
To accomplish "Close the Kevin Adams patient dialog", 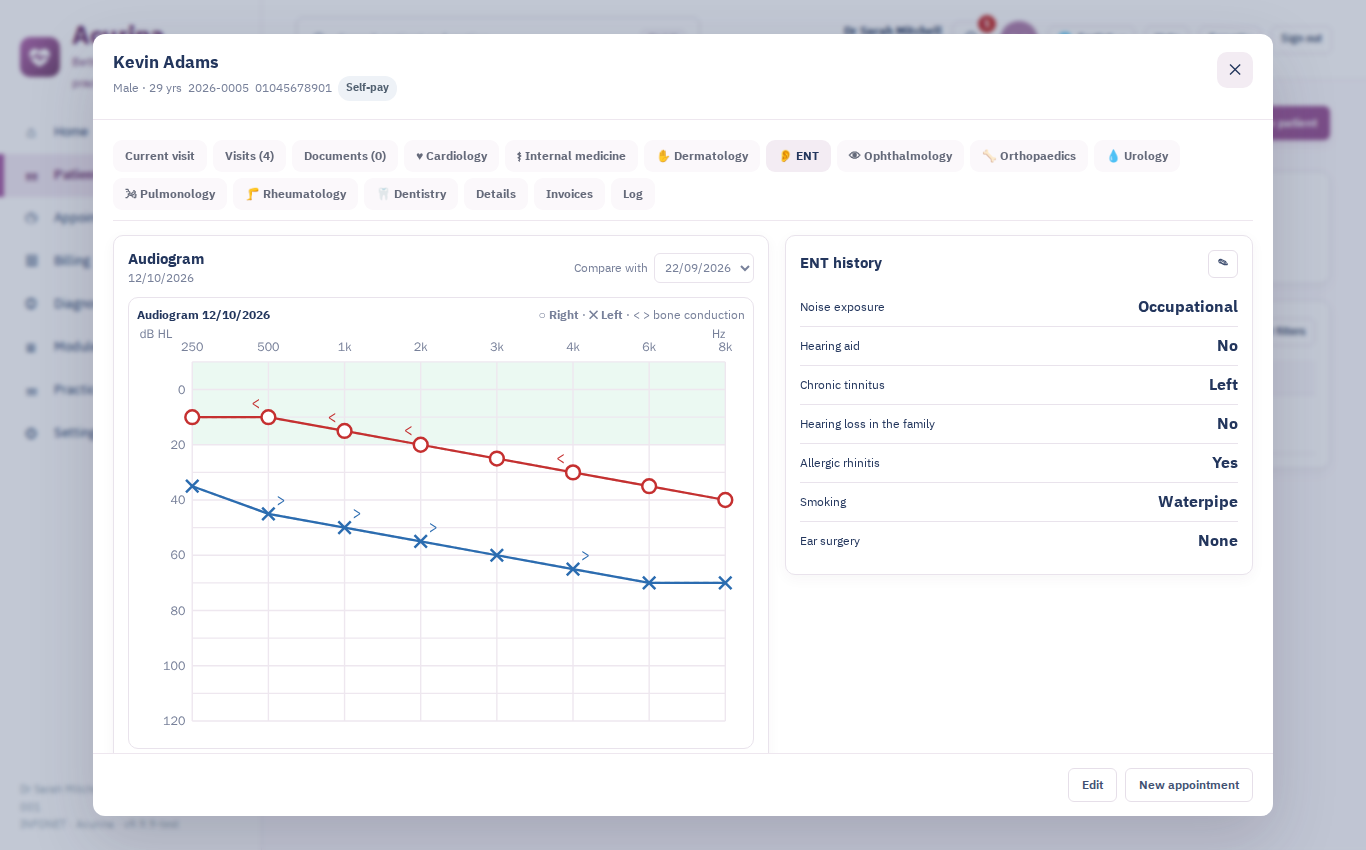I will click(x=1234, y=70).
